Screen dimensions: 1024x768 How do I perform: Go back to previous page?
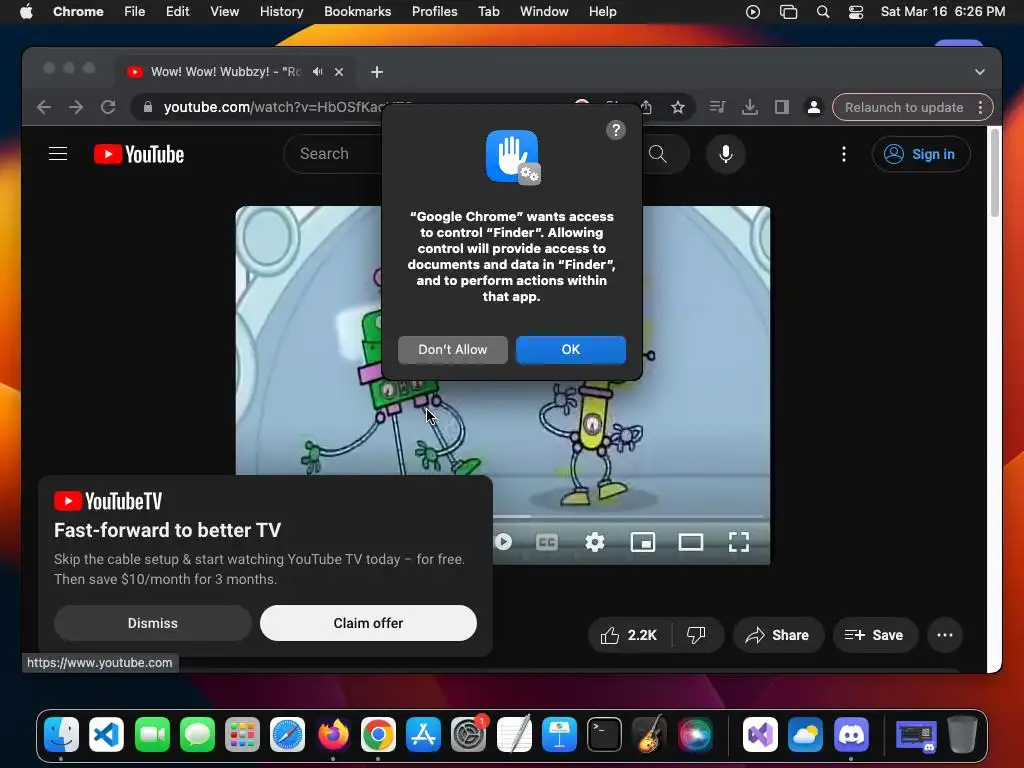coord(44,107)
